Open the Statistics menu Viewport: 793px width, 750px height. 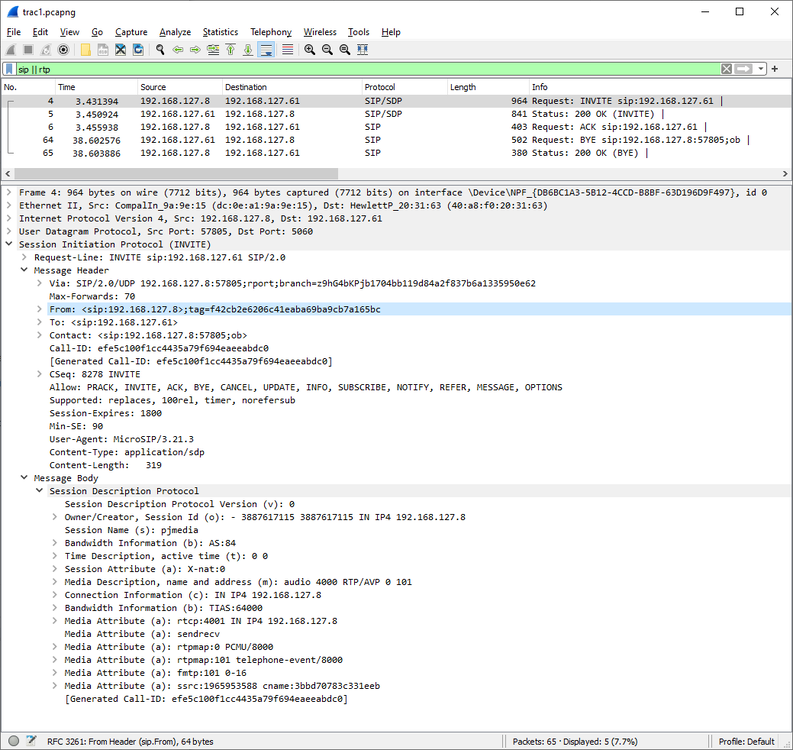220,32
